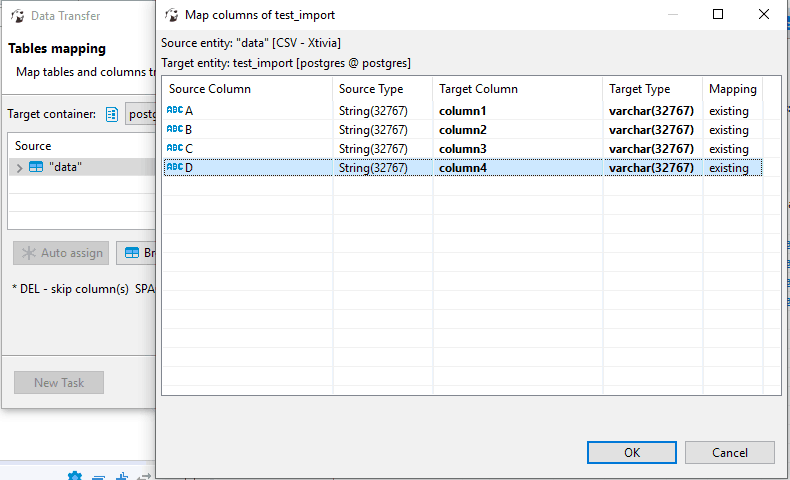Click the Source Column header
The image size is (790, 480).
coord(247,89)
